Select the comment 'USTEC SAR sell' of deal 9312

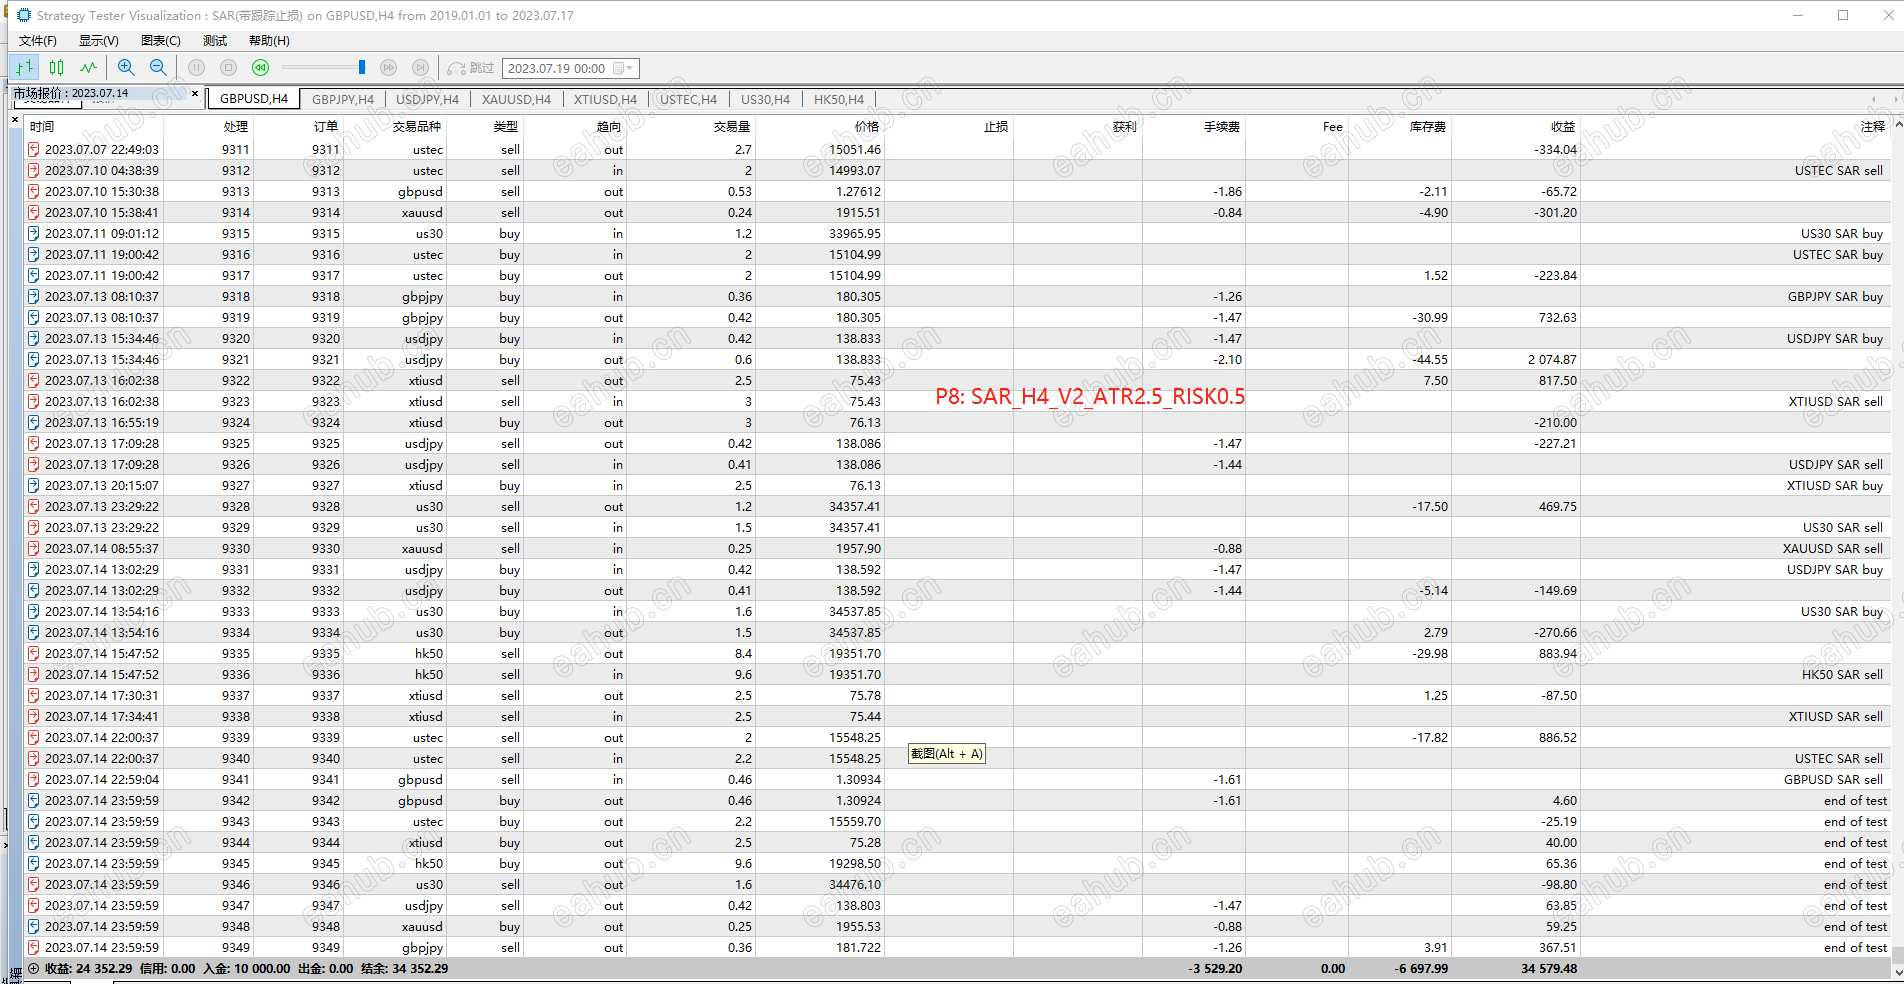1838,171
